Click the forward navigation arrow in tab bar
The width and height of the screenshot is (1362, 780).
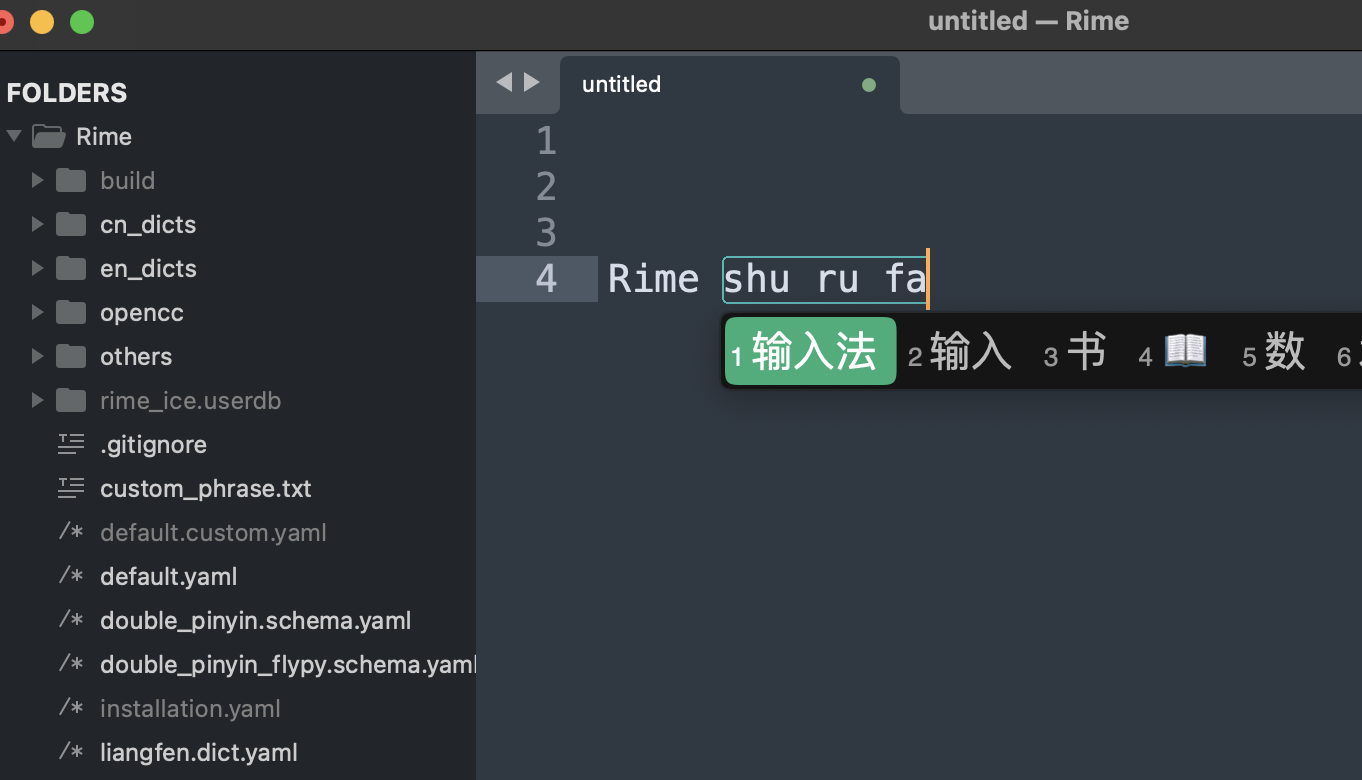532,82
